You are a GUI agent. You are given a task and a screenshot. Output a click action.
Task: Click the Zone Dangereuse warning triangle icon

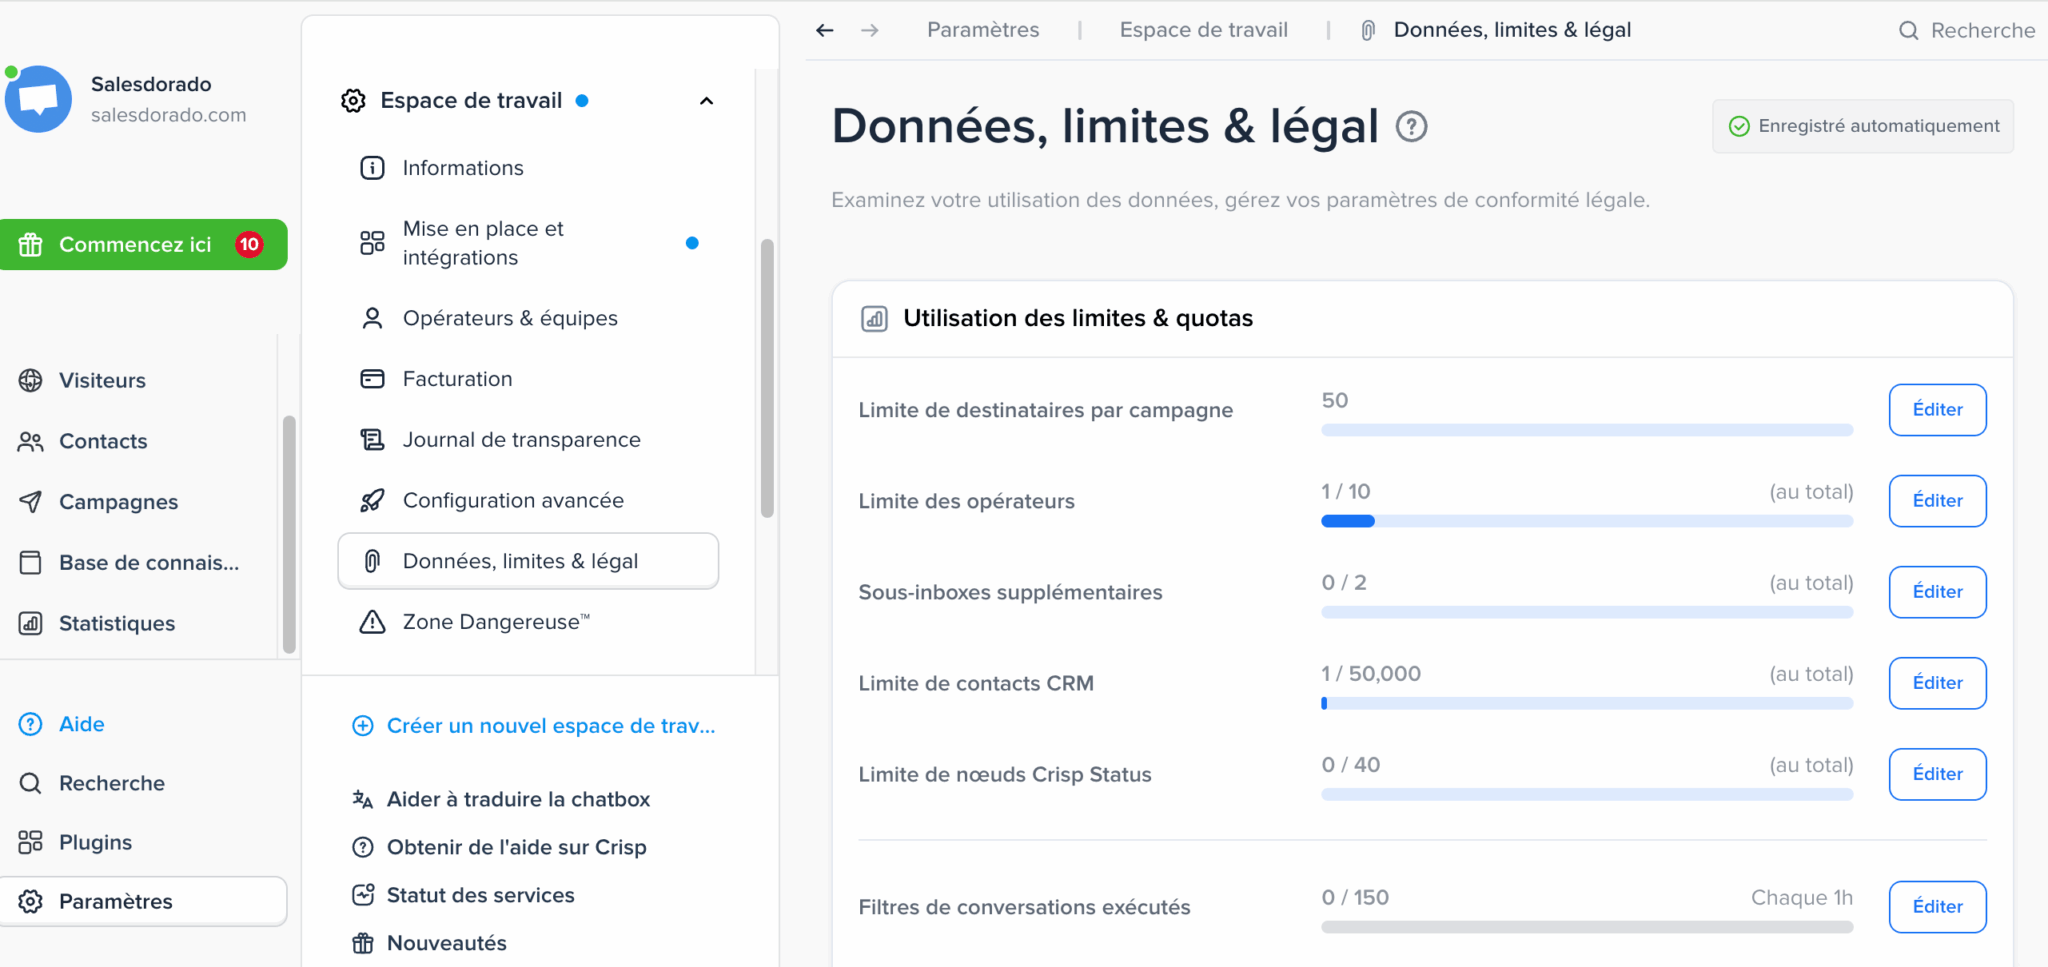(372, 622)
